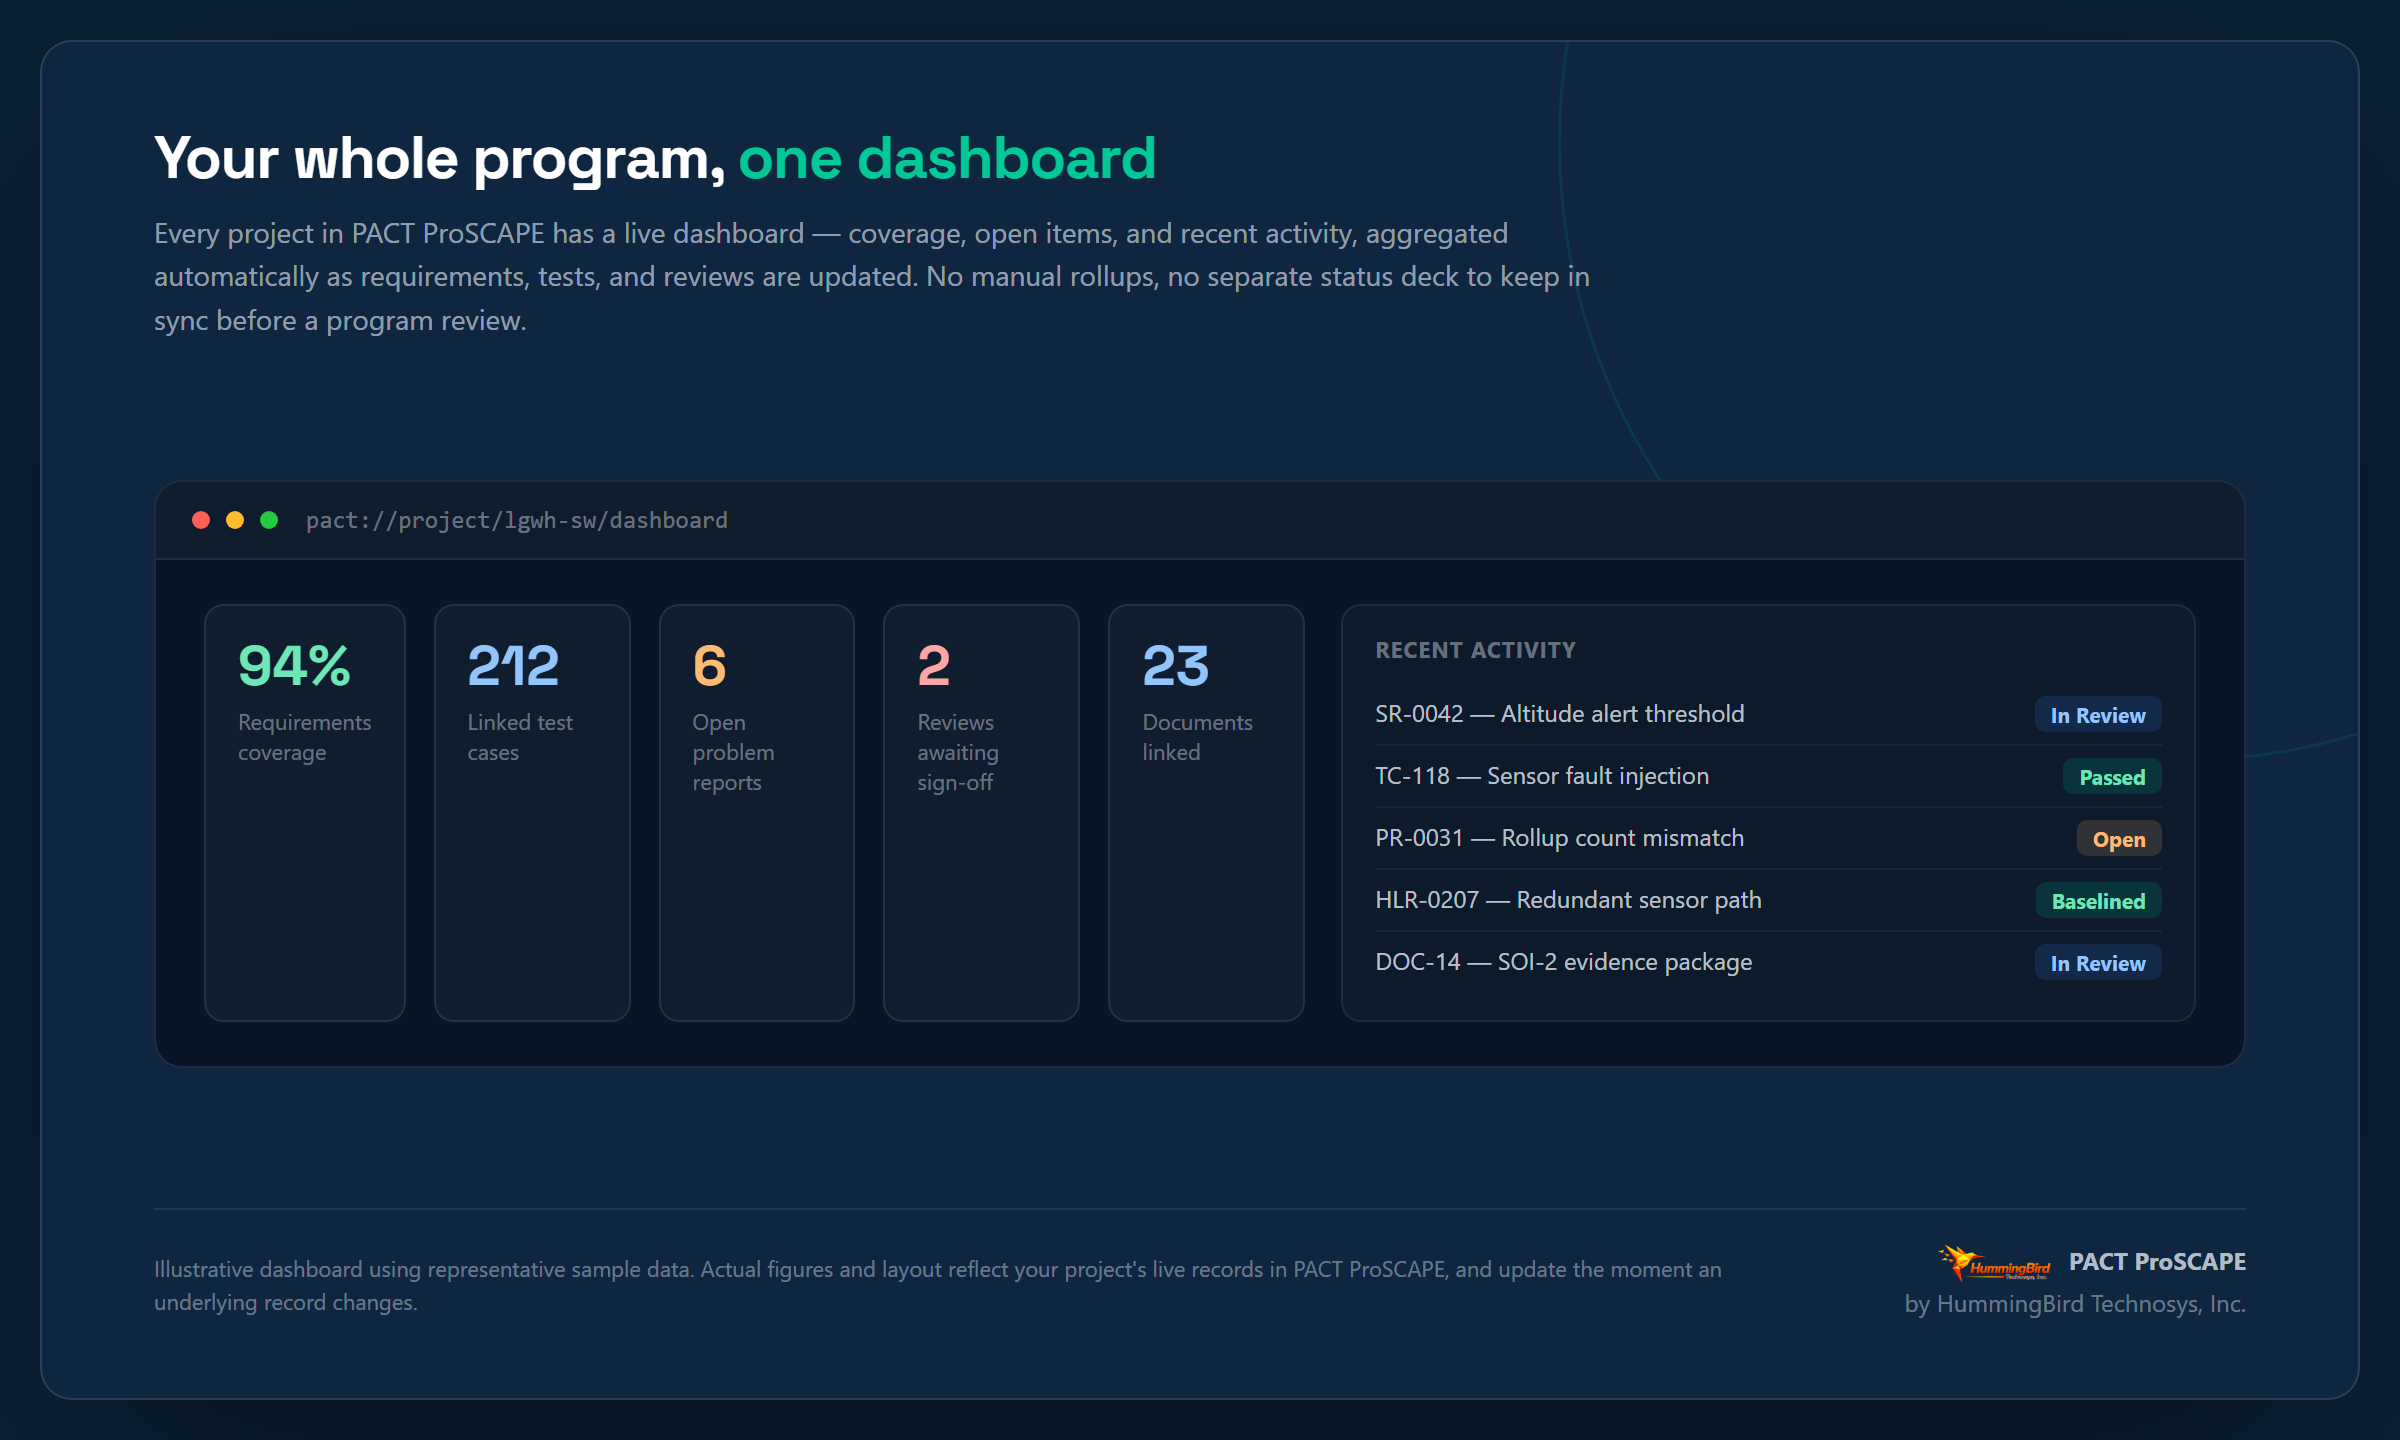Select the 2 Reviews awaiting sign-off card
Image resolution: width=2400 pixels, height=1440 pixels.
[x=981, y=813]
